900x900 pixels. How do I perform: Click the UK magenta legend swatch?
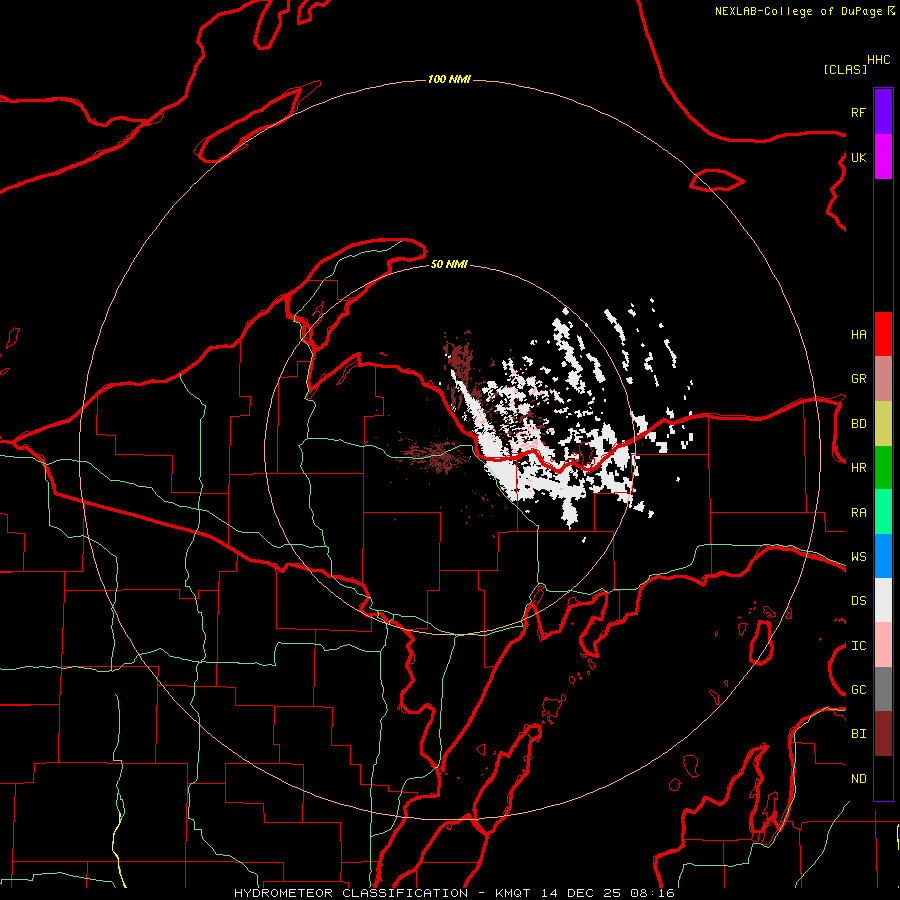883,157
